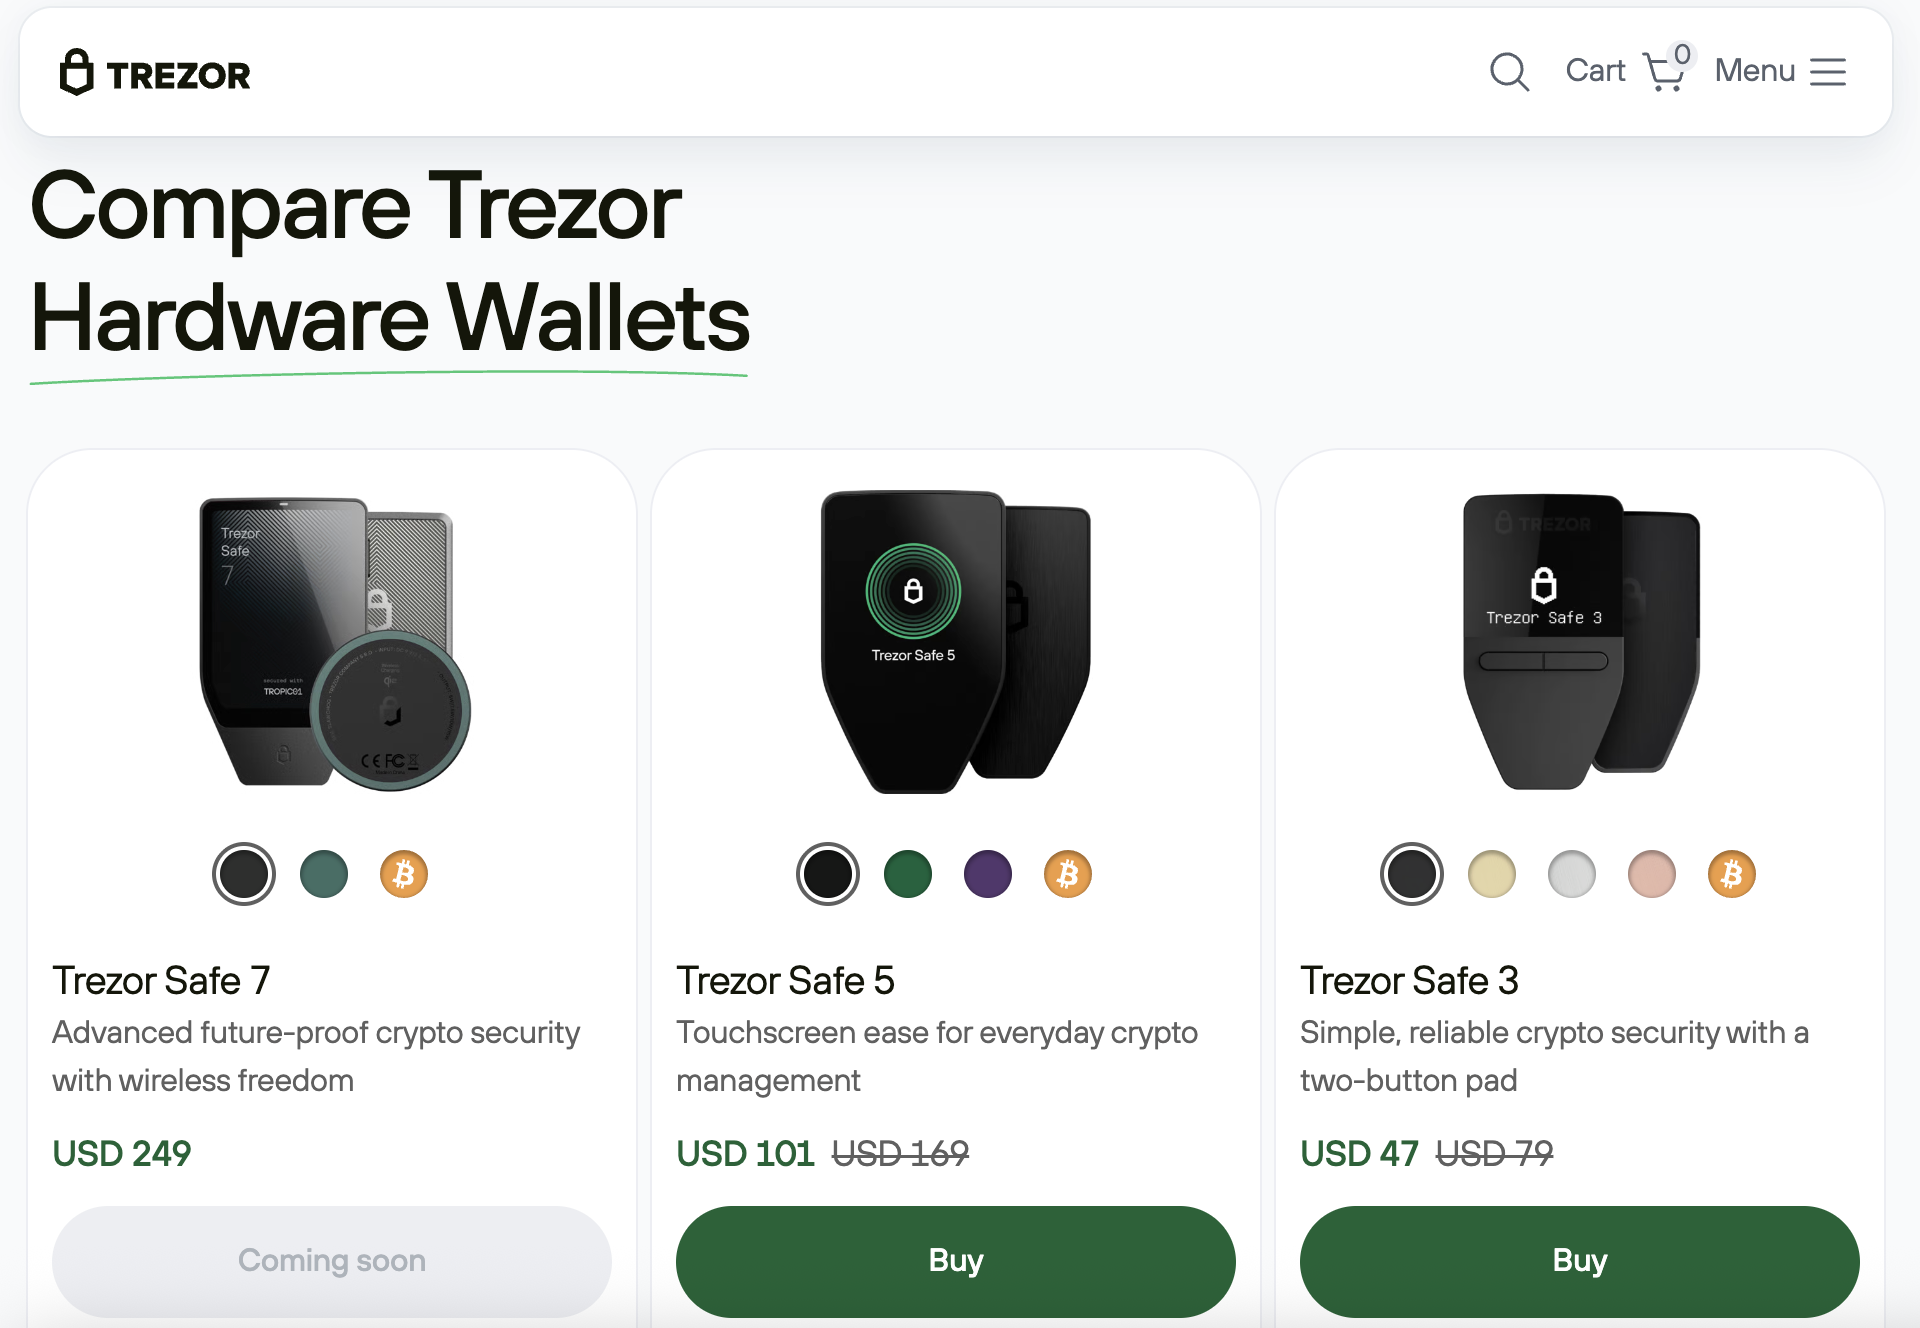Select silver color for Trezor Safe 3

[1572, 874]
